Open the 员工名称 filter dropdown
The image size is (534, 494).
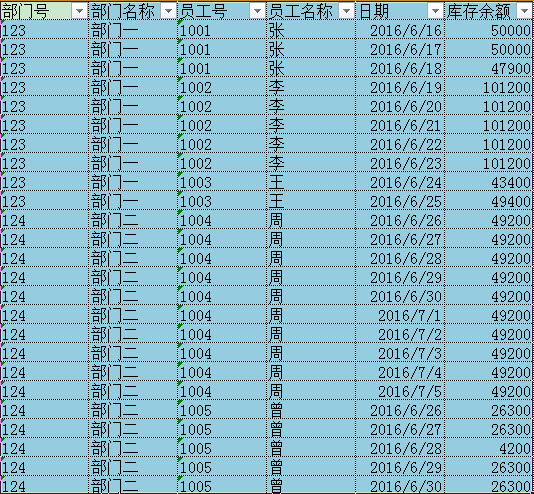(x=347, y=11)
